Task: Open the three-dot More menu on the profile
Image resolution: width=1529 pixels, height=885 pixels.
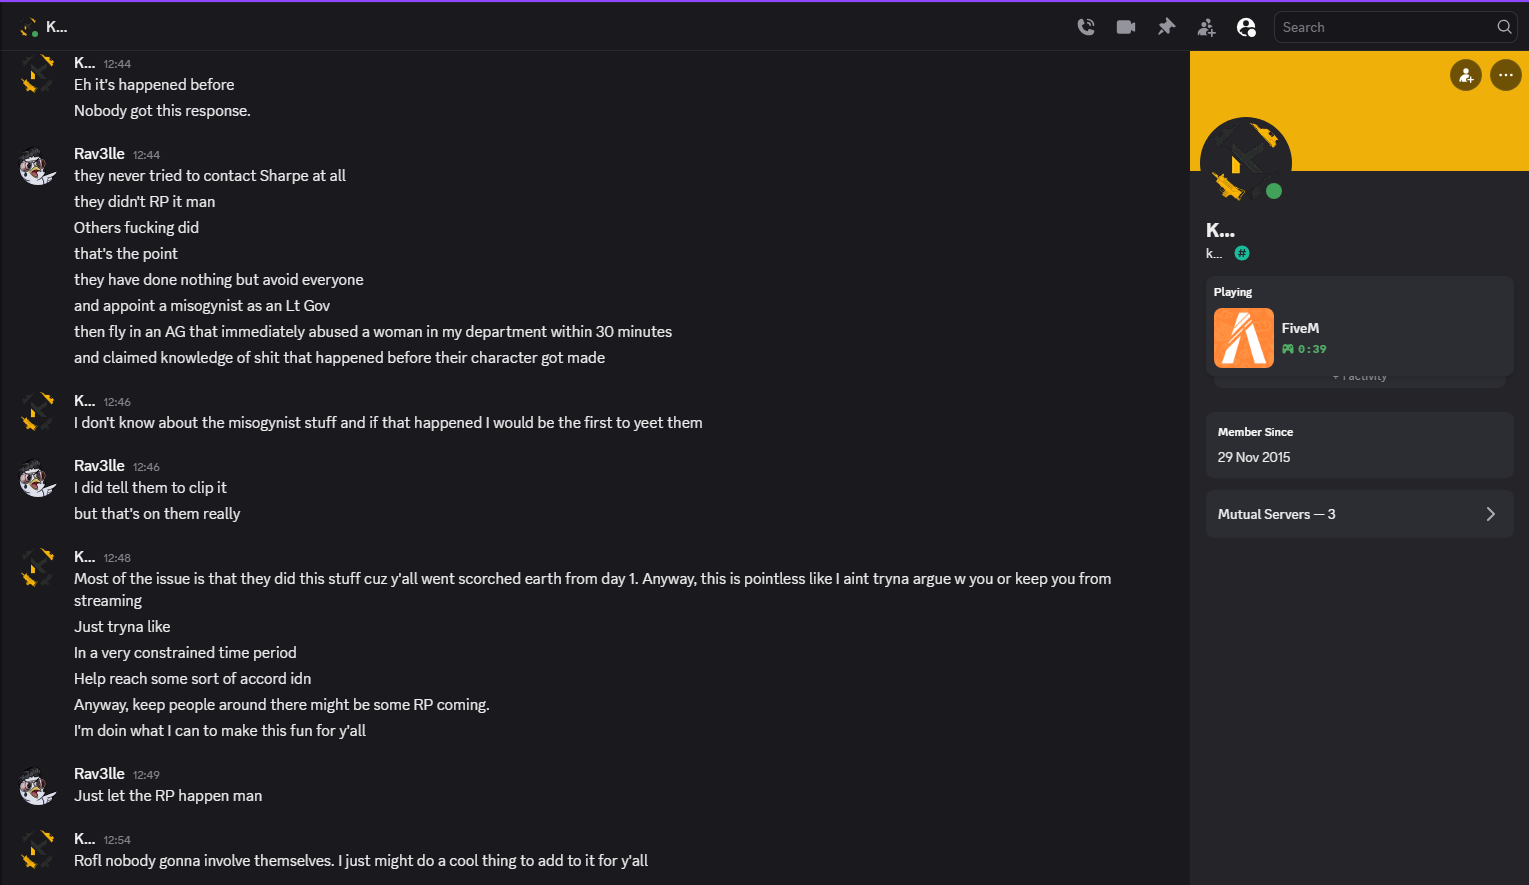Action: (x=1505, y=75)
